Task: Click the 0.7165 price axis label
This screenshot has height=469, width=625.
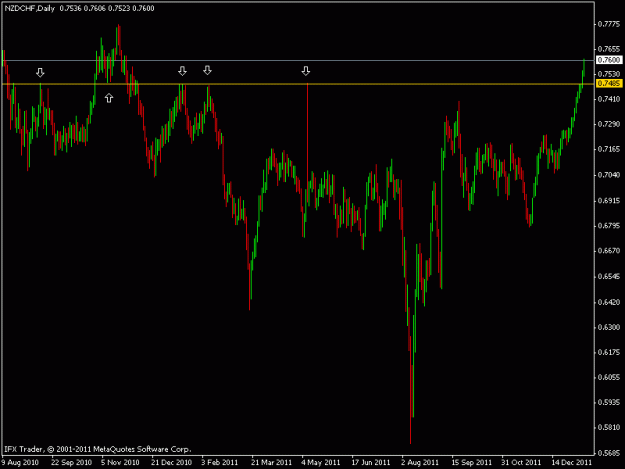Action: click(x=609, y=149)
